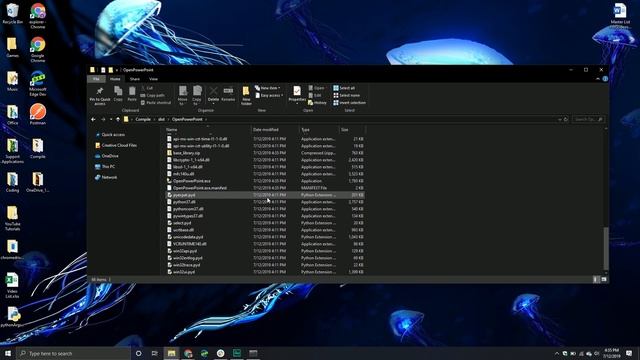The width and height of the screenshot is (640, 360).
Task: Click Copy path in the ribbon
Action: coord(152,96)
